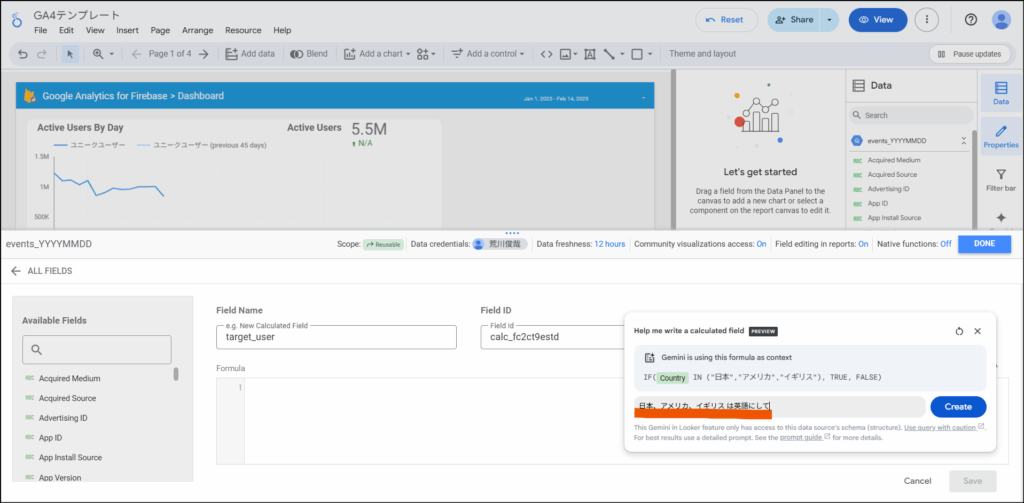The height and width of the screenshot is (503, 1024).
Task: Close the Help me write panel
Action: (978, 331)
